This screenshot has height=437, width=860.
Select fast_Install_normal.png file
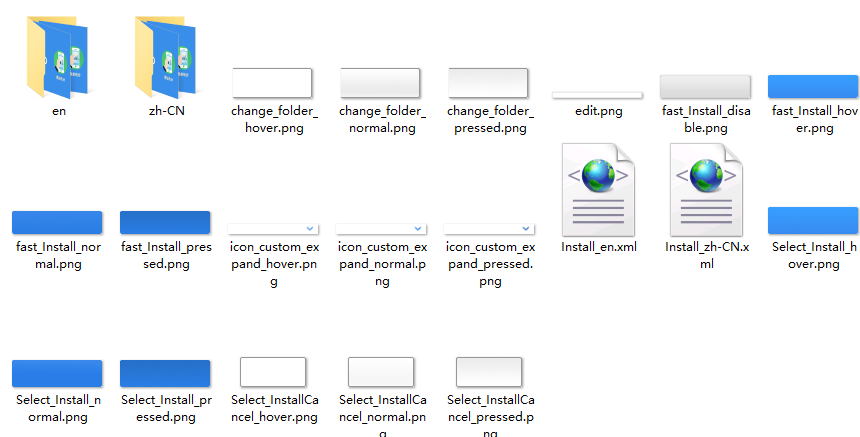coord(57,223)
